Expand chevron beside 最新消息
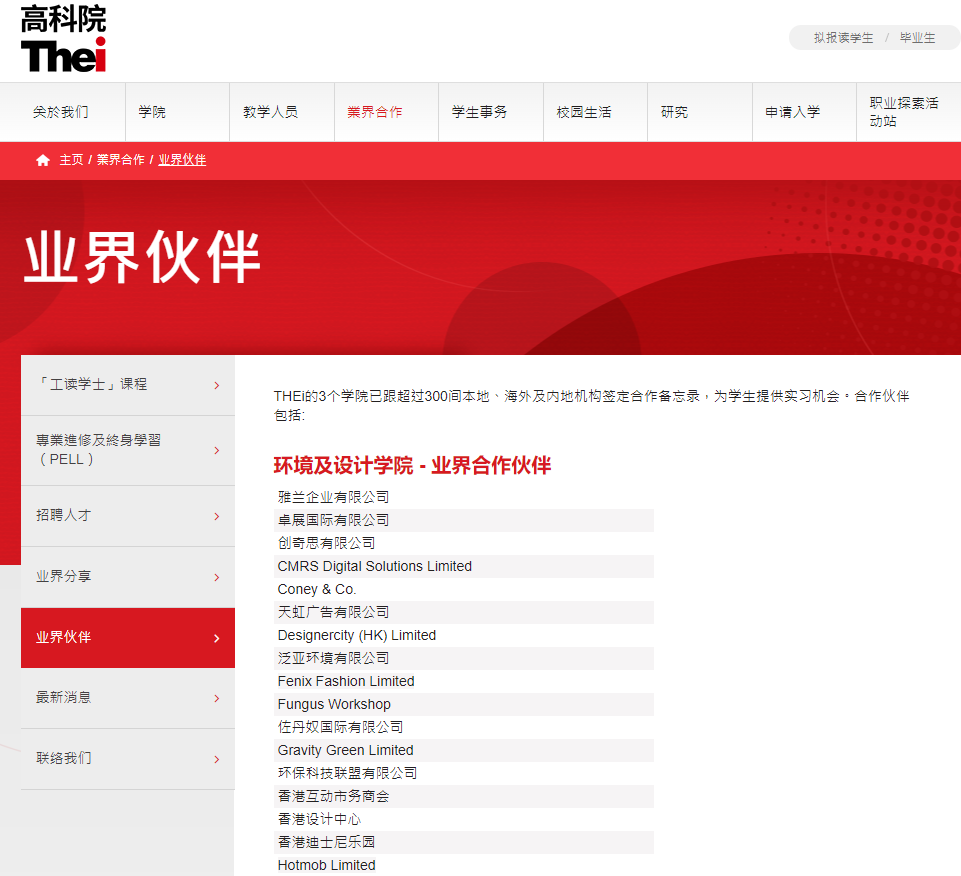The image size is (961, 876). tap(217, 699)
